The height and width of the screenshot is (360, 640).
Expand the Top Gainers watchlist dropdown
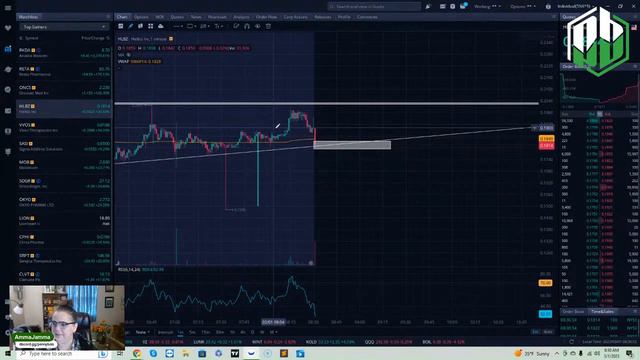(x=64, y=27)
